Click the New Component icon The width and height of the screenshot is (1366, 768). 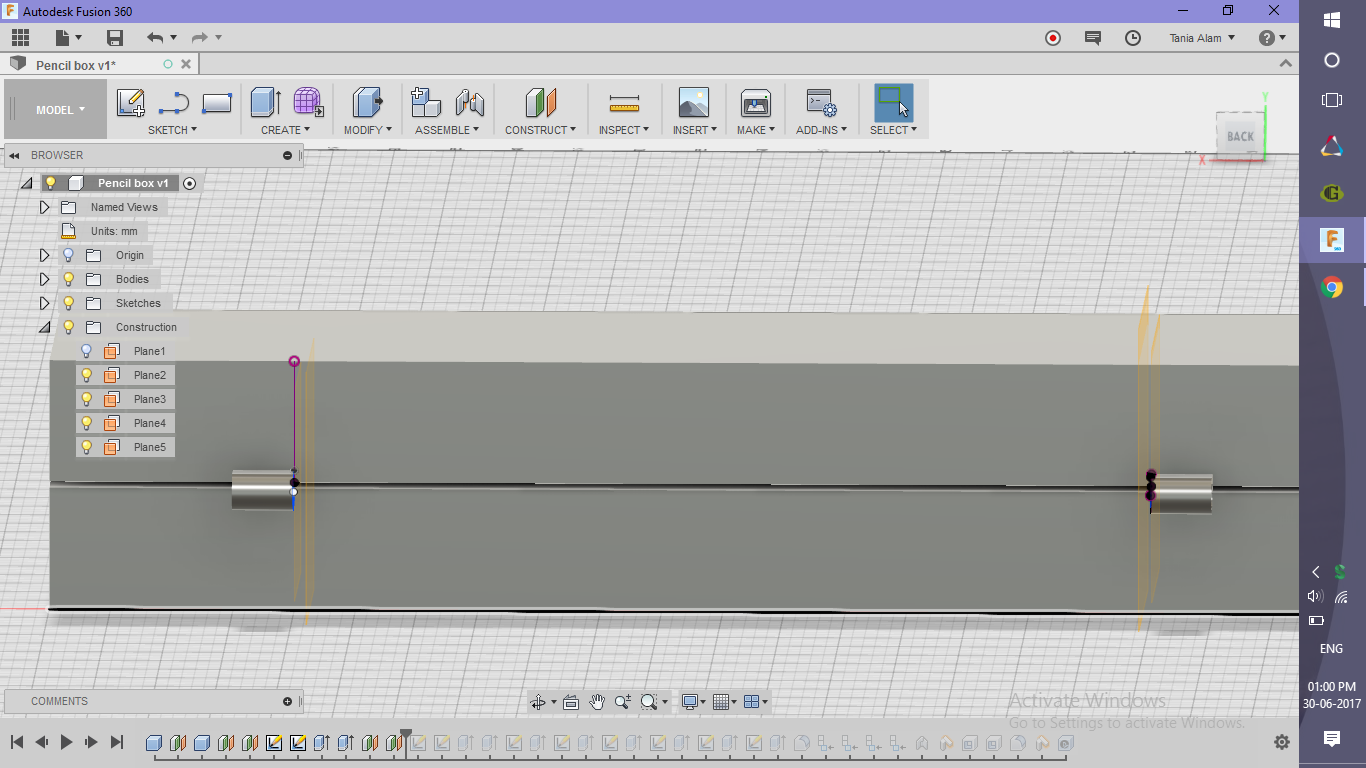coord(426,102)
